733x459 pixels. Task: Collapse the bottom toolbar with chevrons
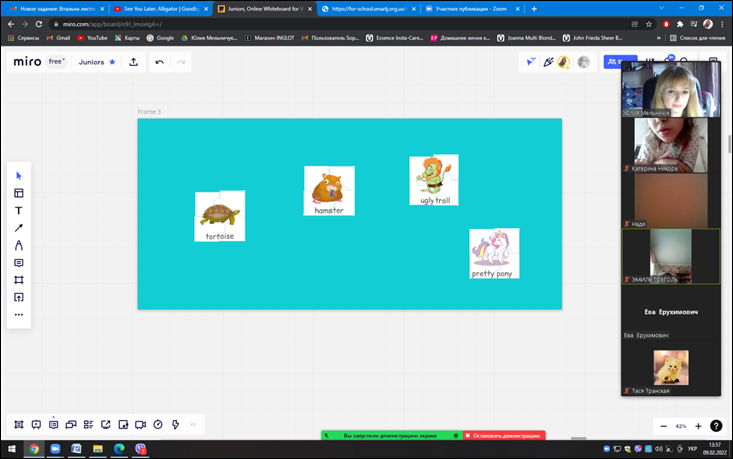tap(193, 425)
